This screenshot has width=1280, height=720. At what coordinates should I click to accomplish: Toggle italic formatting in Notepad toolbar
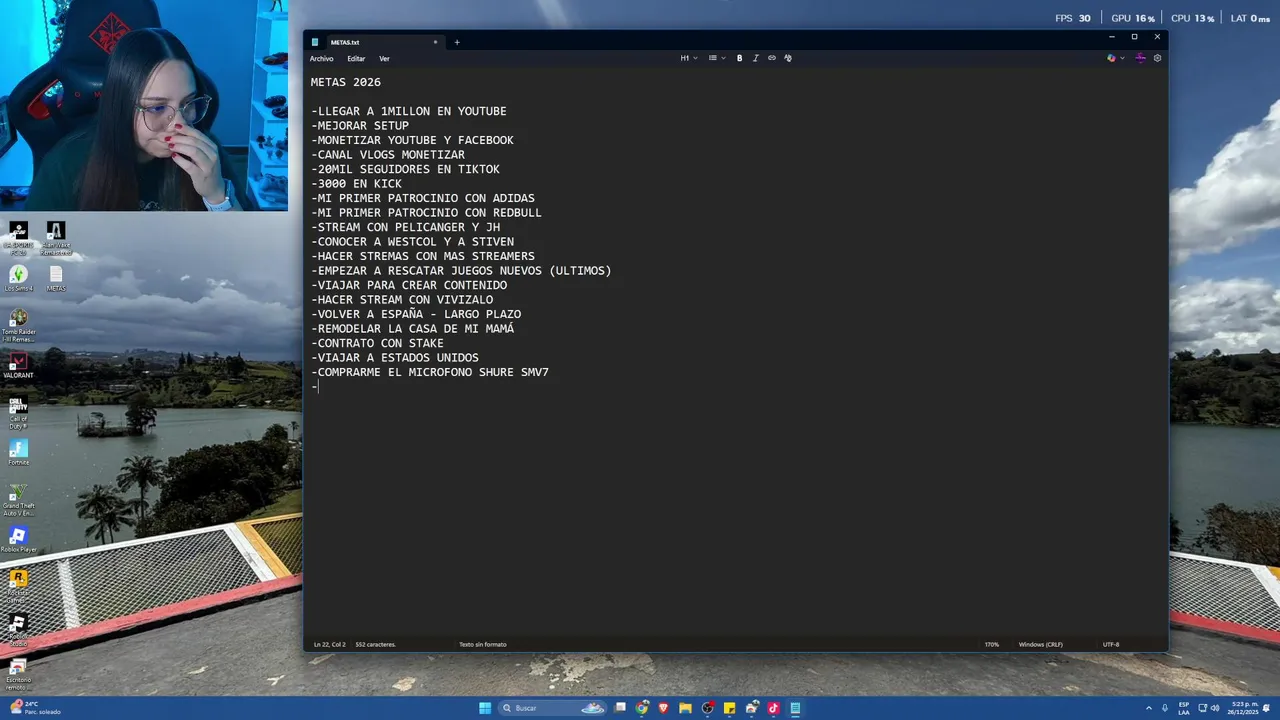click(755, 58)
